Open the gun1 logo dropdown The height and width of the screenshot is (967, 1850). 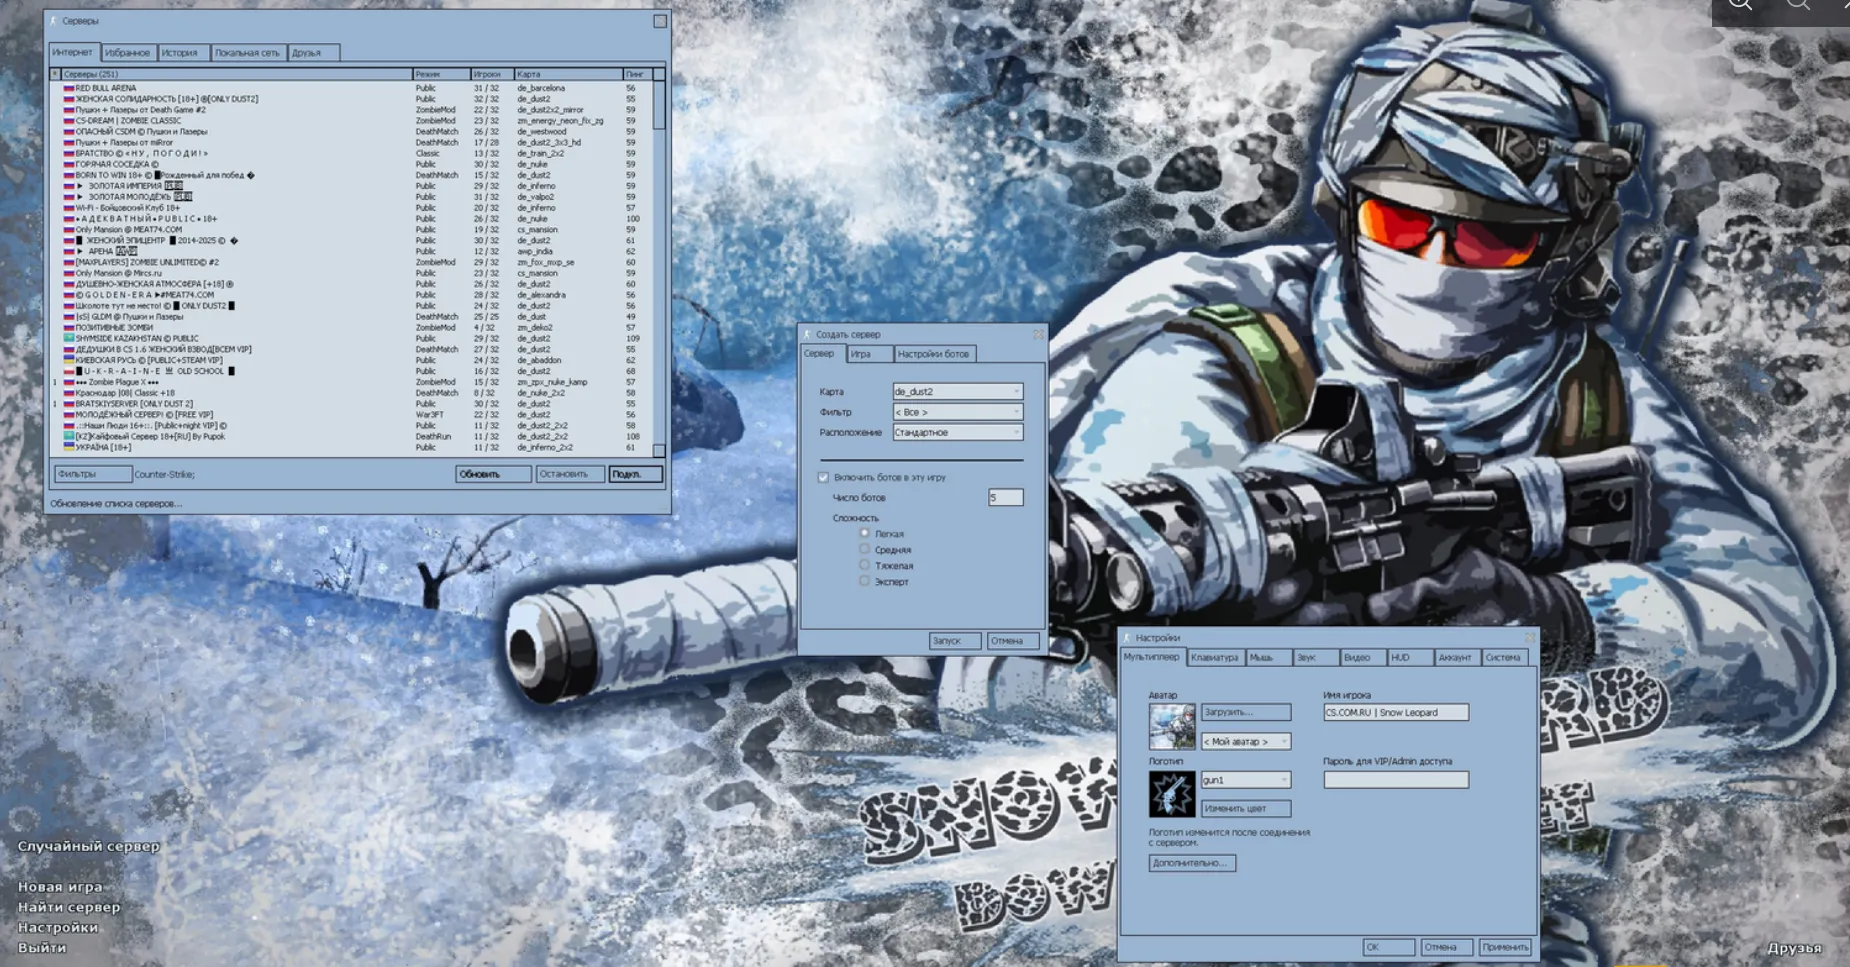pyautogui.click(x=1245, y=780)
